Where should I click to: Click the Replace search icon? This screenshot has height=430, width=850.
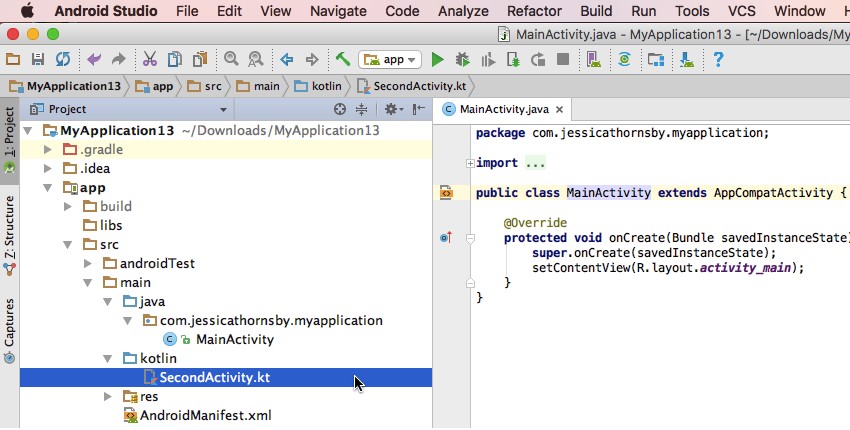click(x=255, y=59)
